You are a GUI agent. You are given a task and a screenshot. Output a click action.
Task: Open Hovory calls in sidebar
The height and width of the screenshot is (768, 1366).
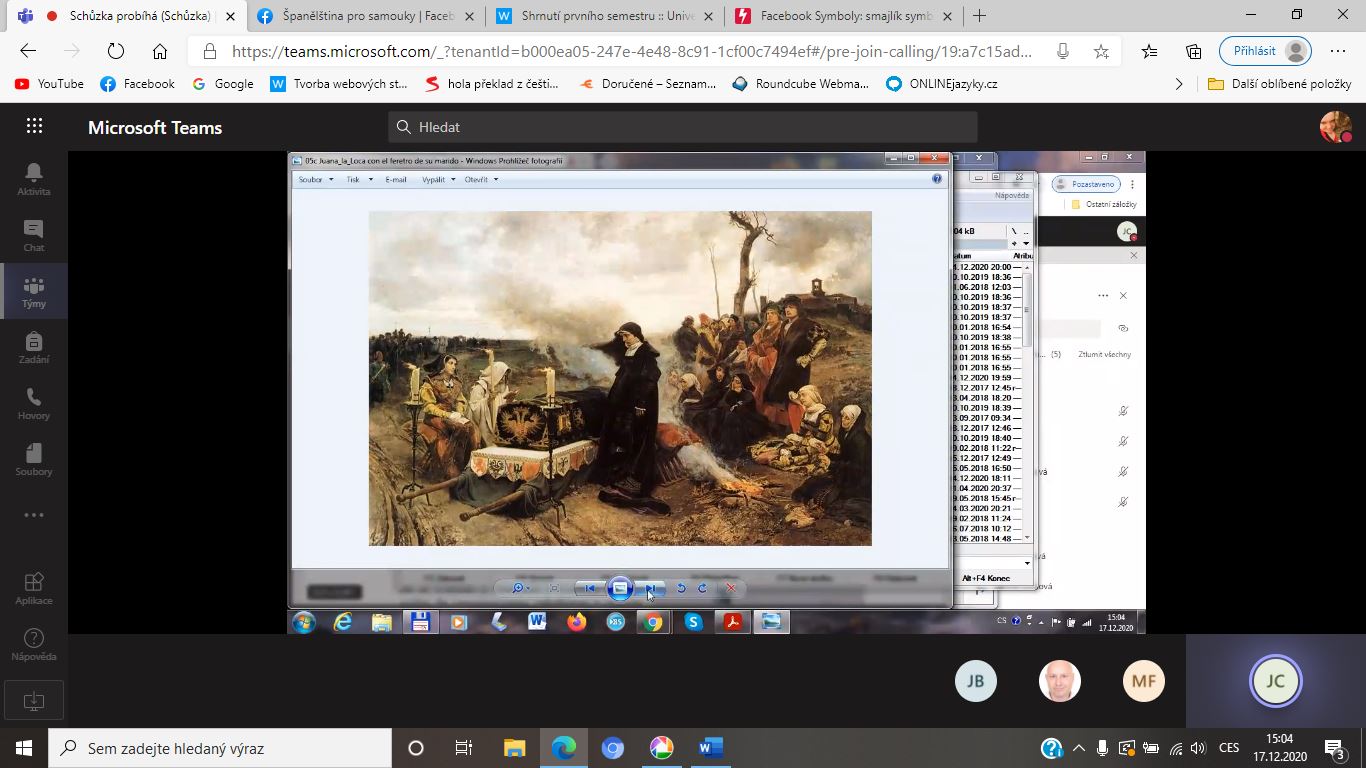pyautogui.click(x=34, y=403)
